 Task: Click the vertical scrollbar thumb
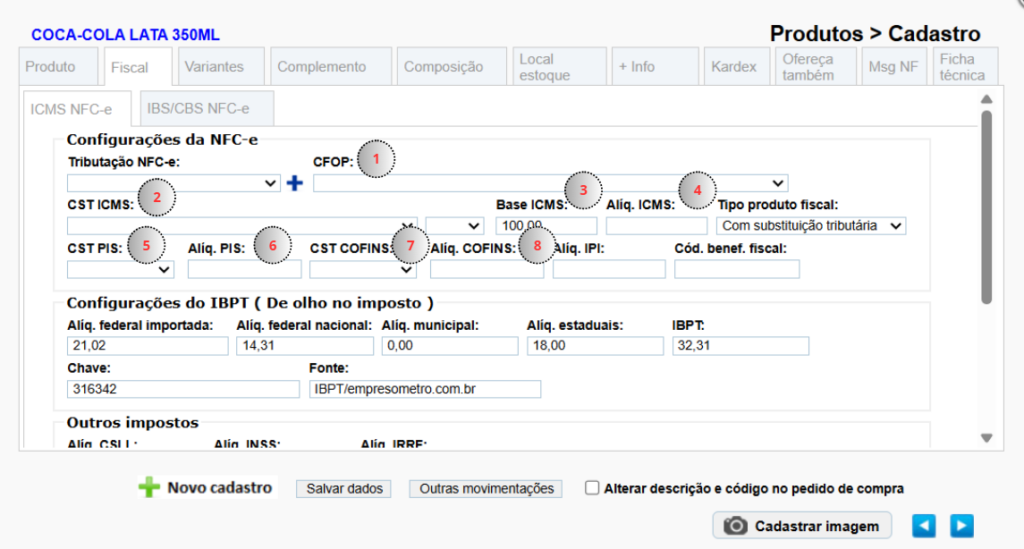[x=987, y=208]
